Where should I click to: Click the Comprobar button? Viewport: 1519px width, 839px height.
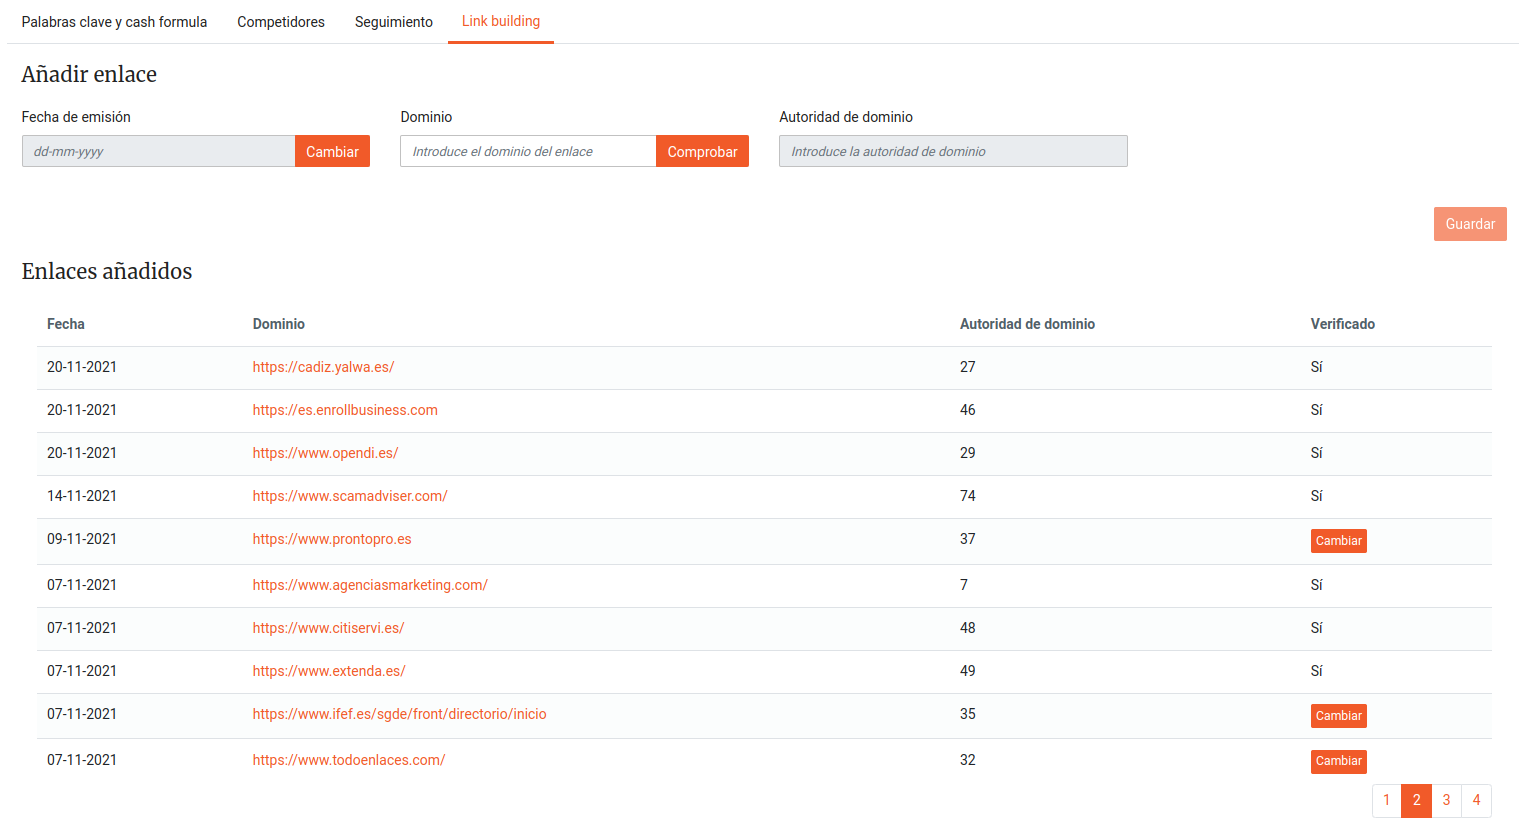click(702, 151)
